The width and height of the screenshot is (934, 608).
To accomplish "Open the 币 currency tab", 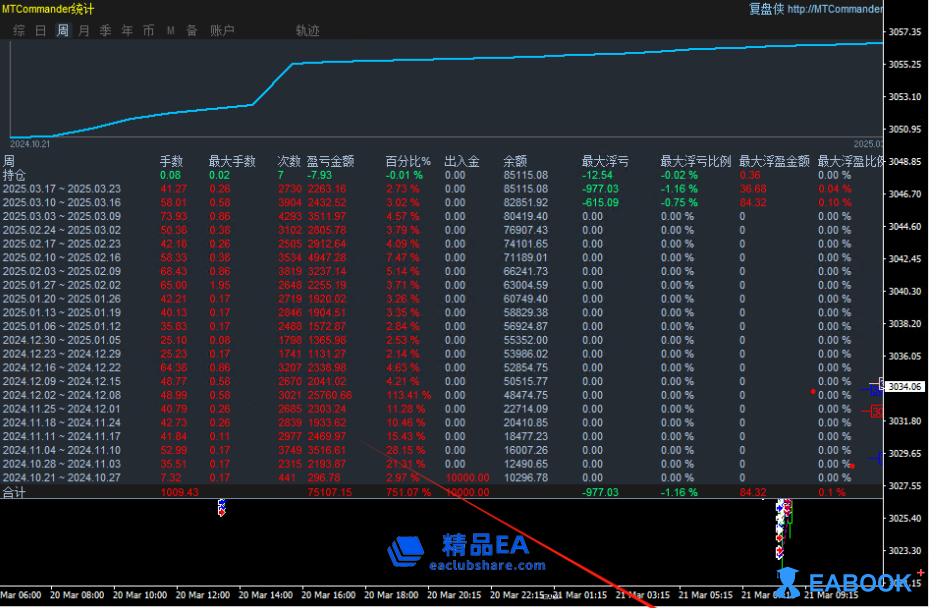I will [x=148, y=31].
